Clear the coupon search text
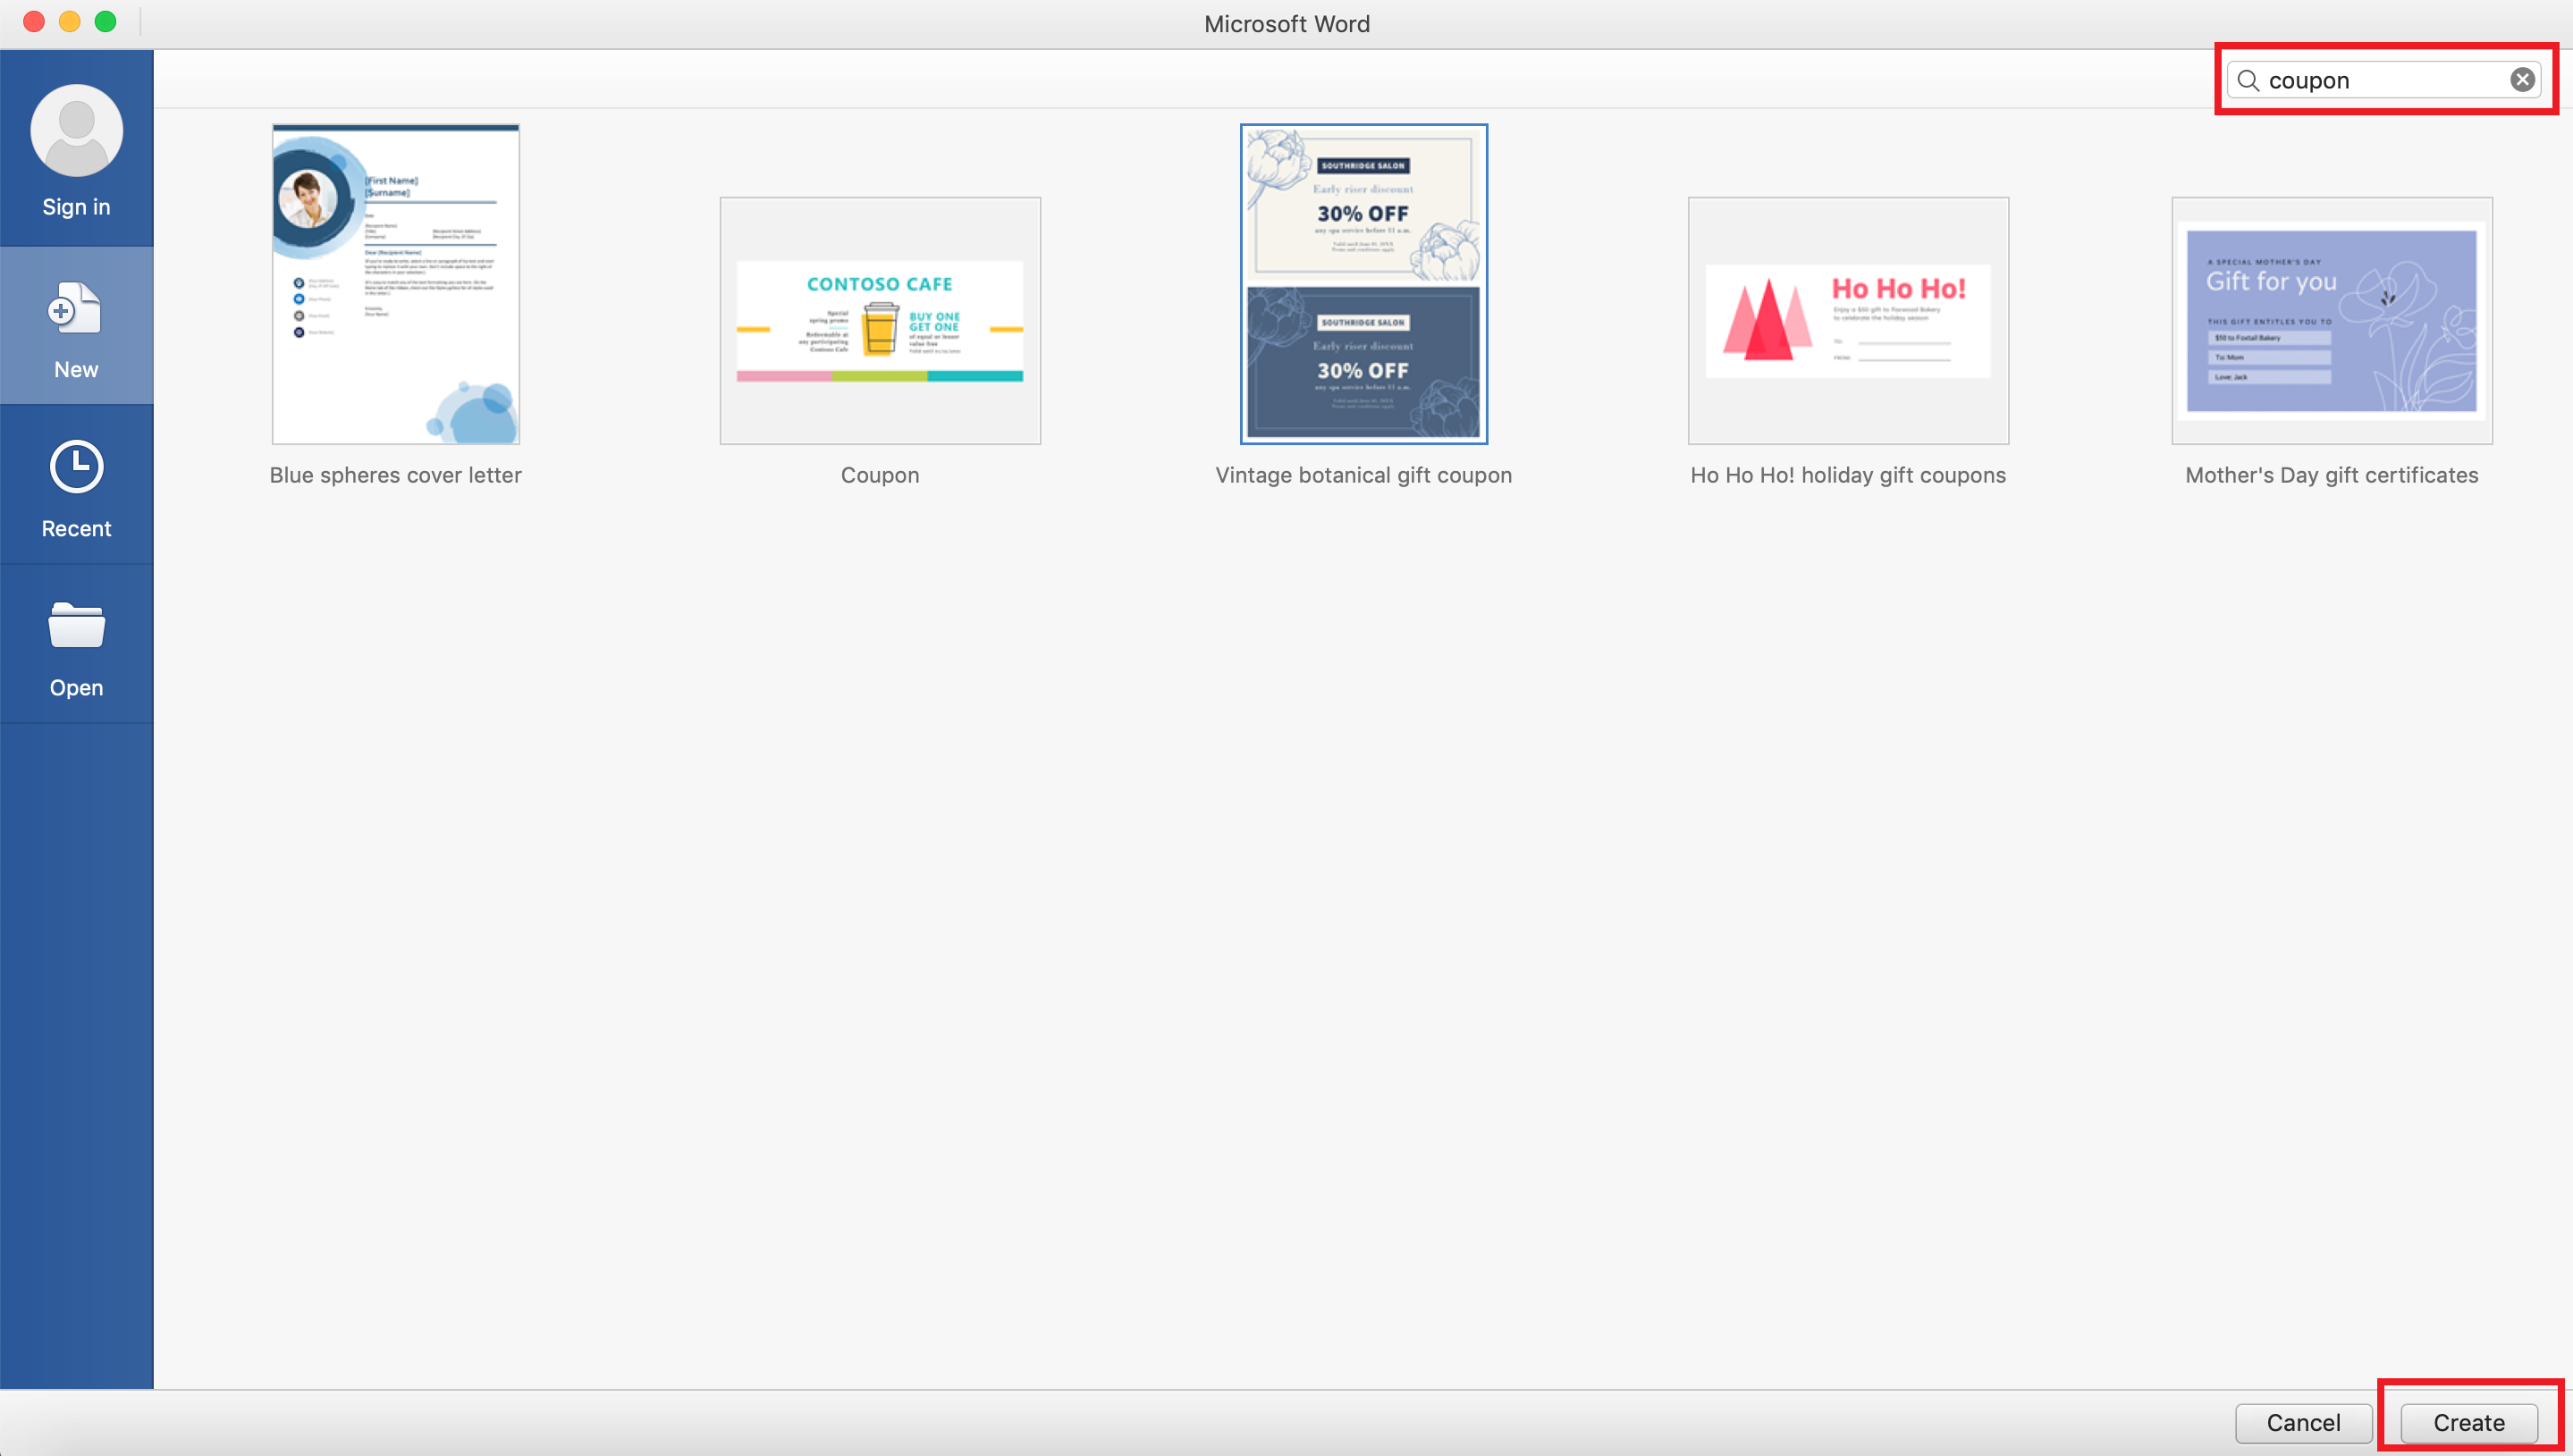This screenshot has width=2573, height=1456. tap(2522, 80)
